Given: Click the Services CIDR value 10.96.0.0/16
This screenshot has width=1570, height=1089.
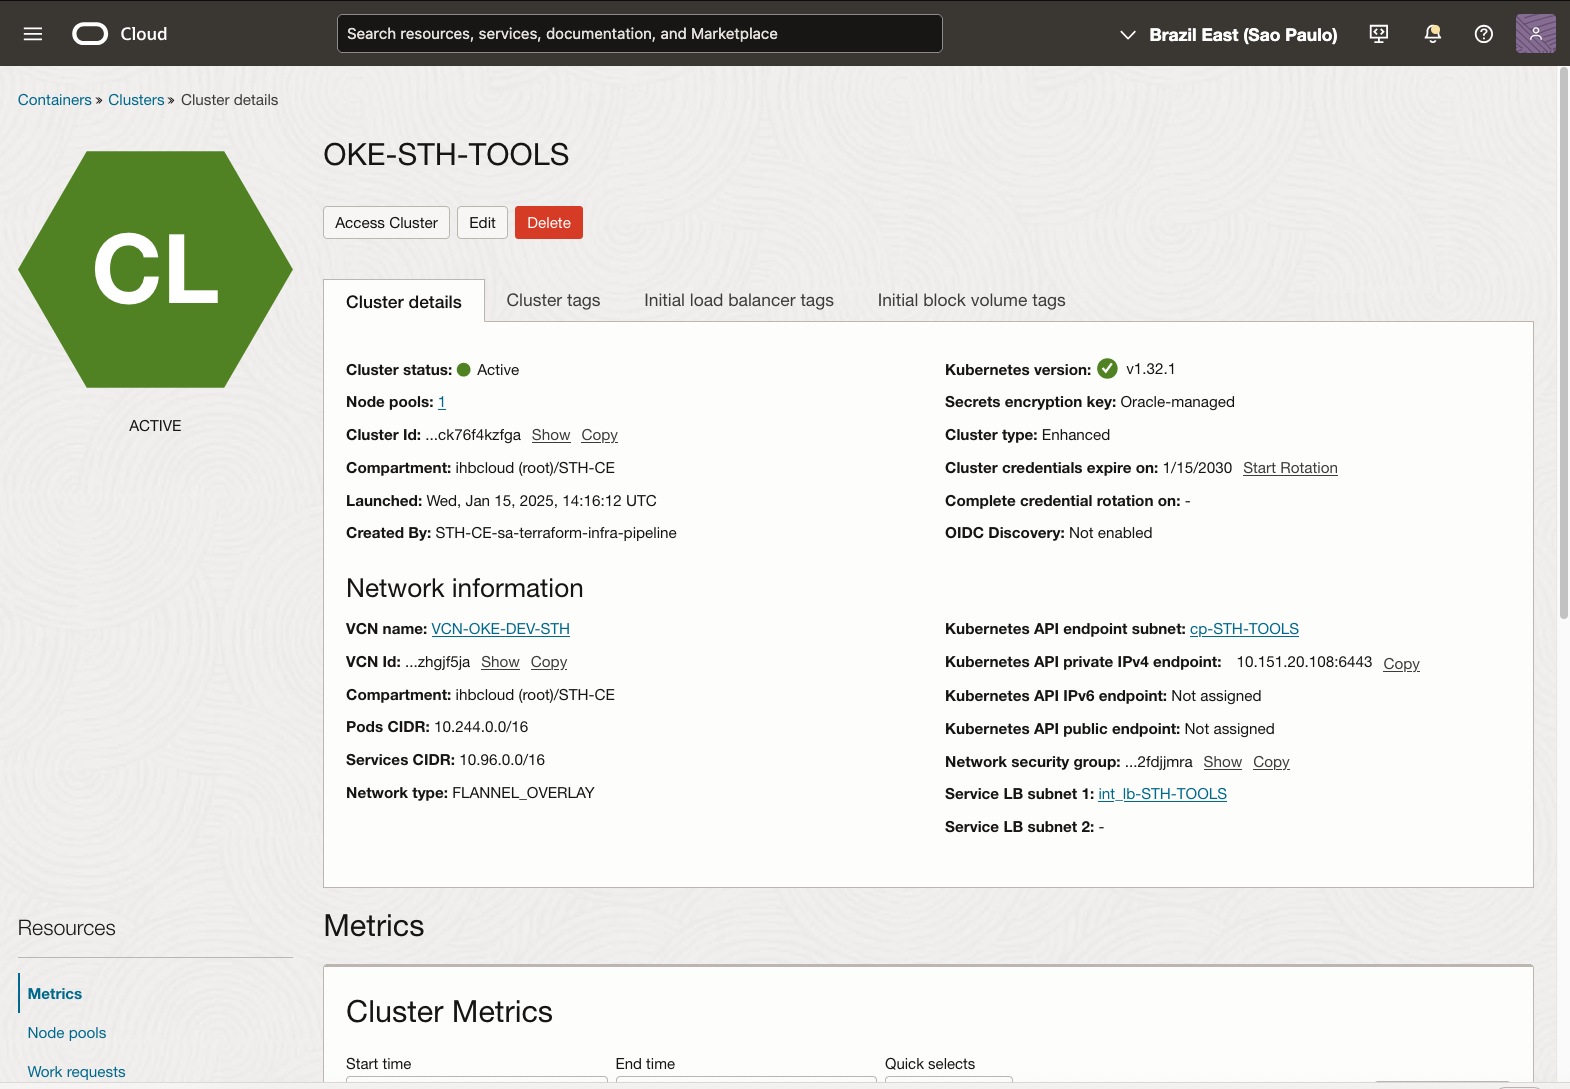Looking at the screenshot, I should [x=502, y=760].
